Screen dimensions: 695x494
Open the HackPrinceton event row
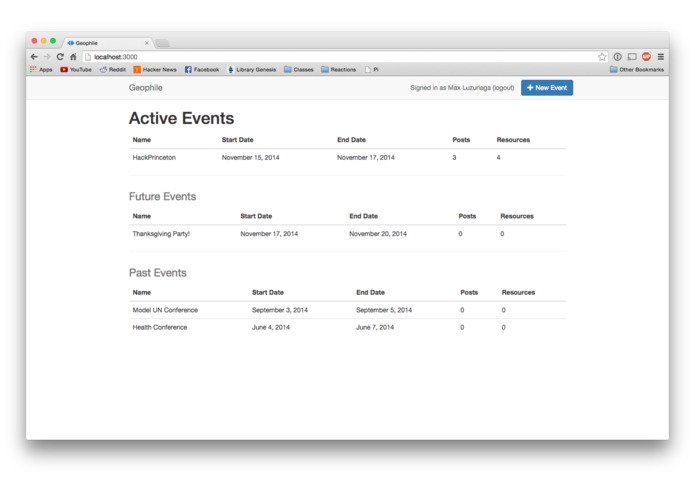point(348,158)
